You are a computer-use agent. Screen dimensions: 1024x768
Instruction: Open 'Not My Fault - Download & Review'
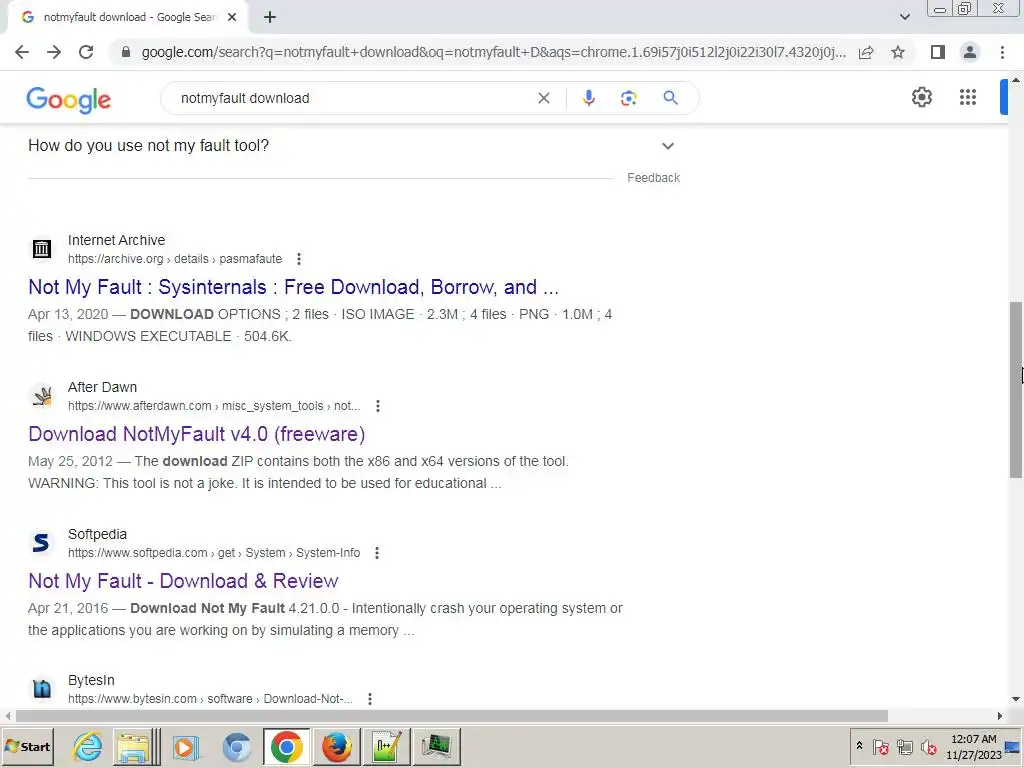pyautogui.click(x=184, y=581)
